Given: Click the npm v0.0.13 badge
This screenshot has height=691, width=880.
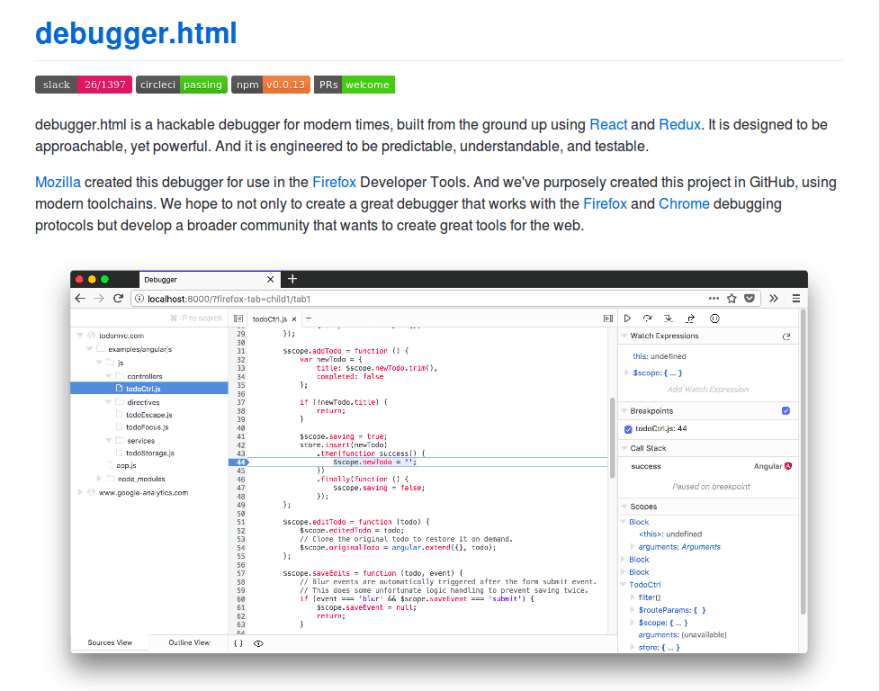Looking at the screenshot, I should (x=271, y=85).
